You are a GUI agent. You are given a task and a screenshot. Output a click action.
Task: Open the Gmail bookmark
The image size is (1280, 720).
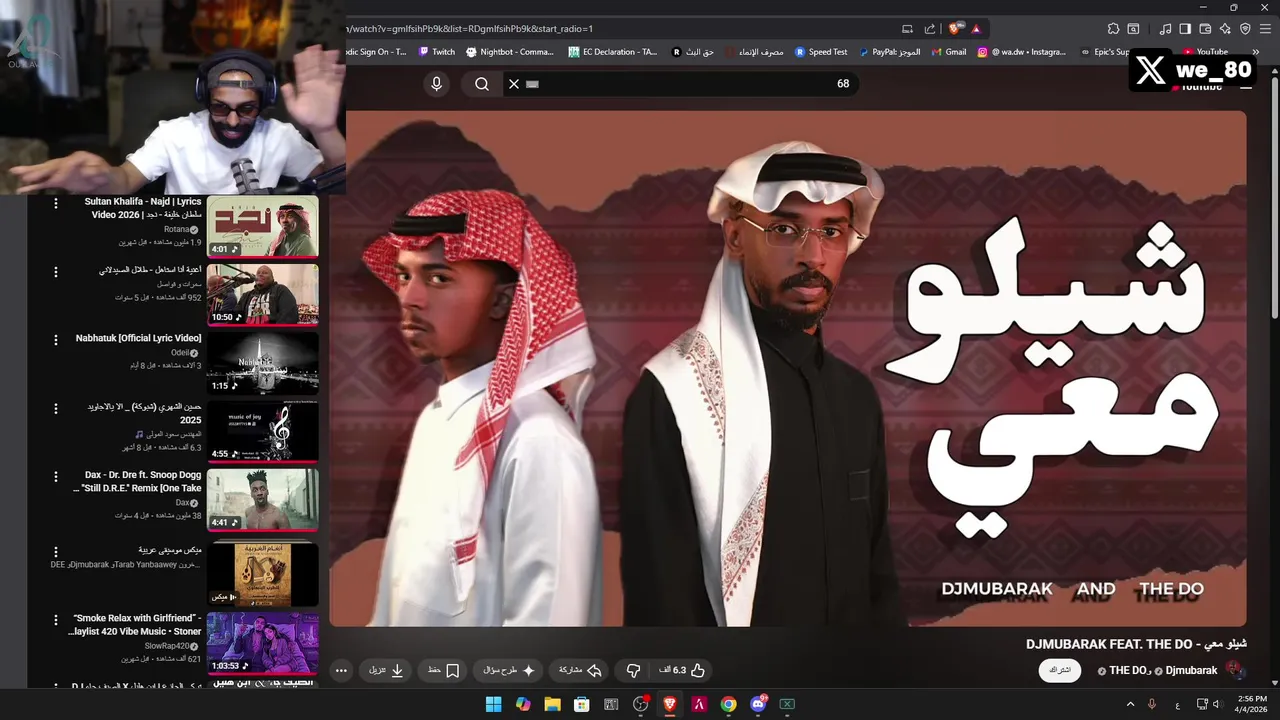[949, 52]
